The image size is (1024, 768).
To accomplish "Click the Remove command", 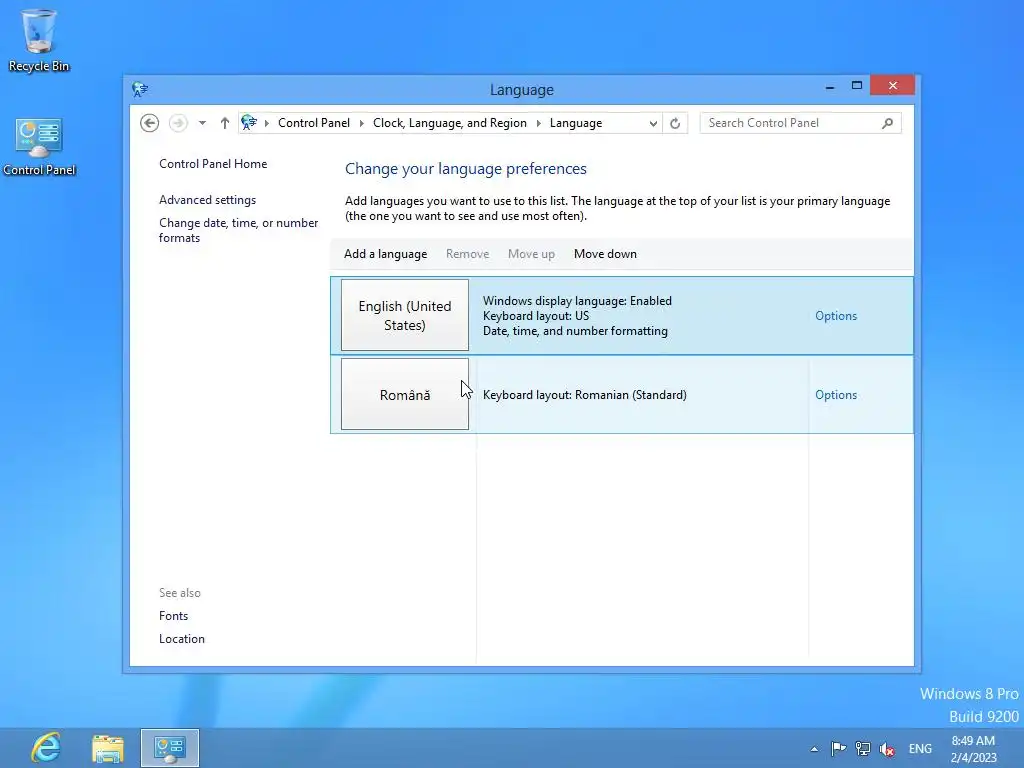I will click(x=467, y=254).
